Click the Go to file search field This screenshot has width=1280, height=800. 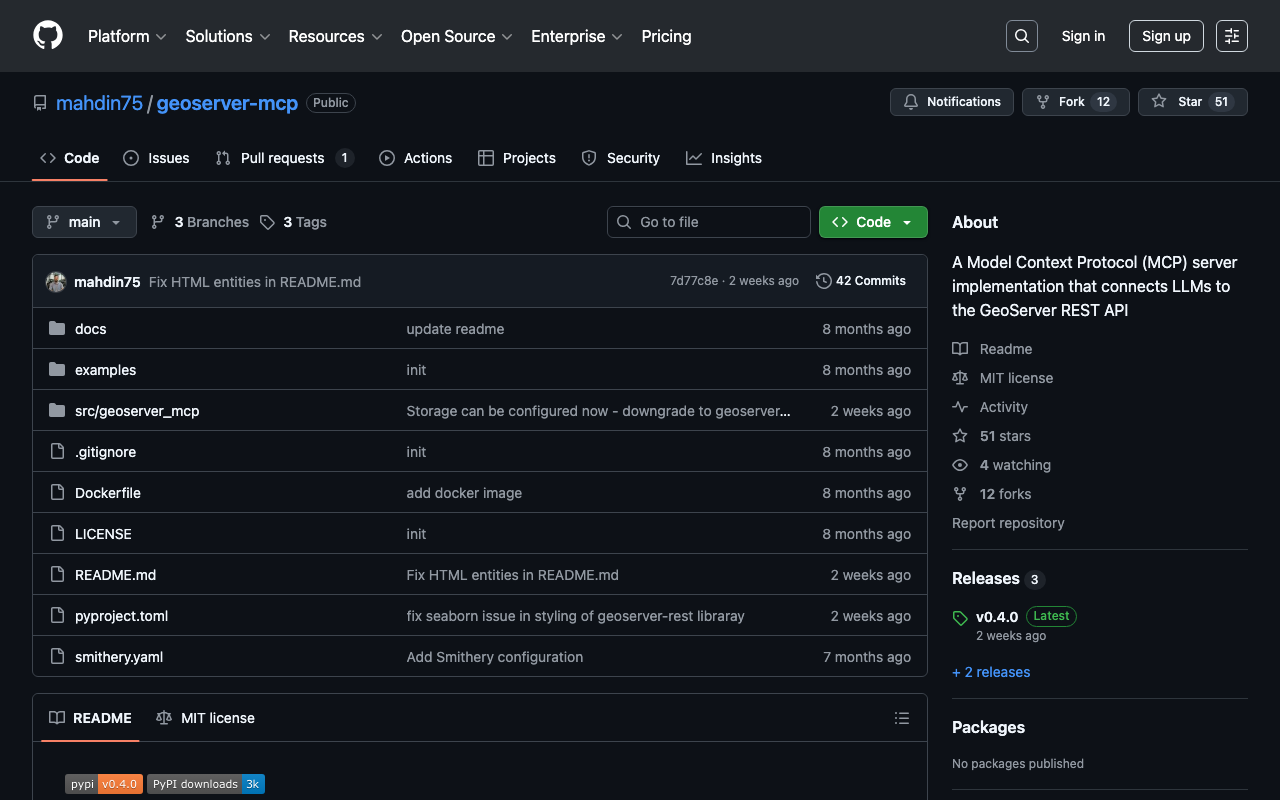point(708,222)
